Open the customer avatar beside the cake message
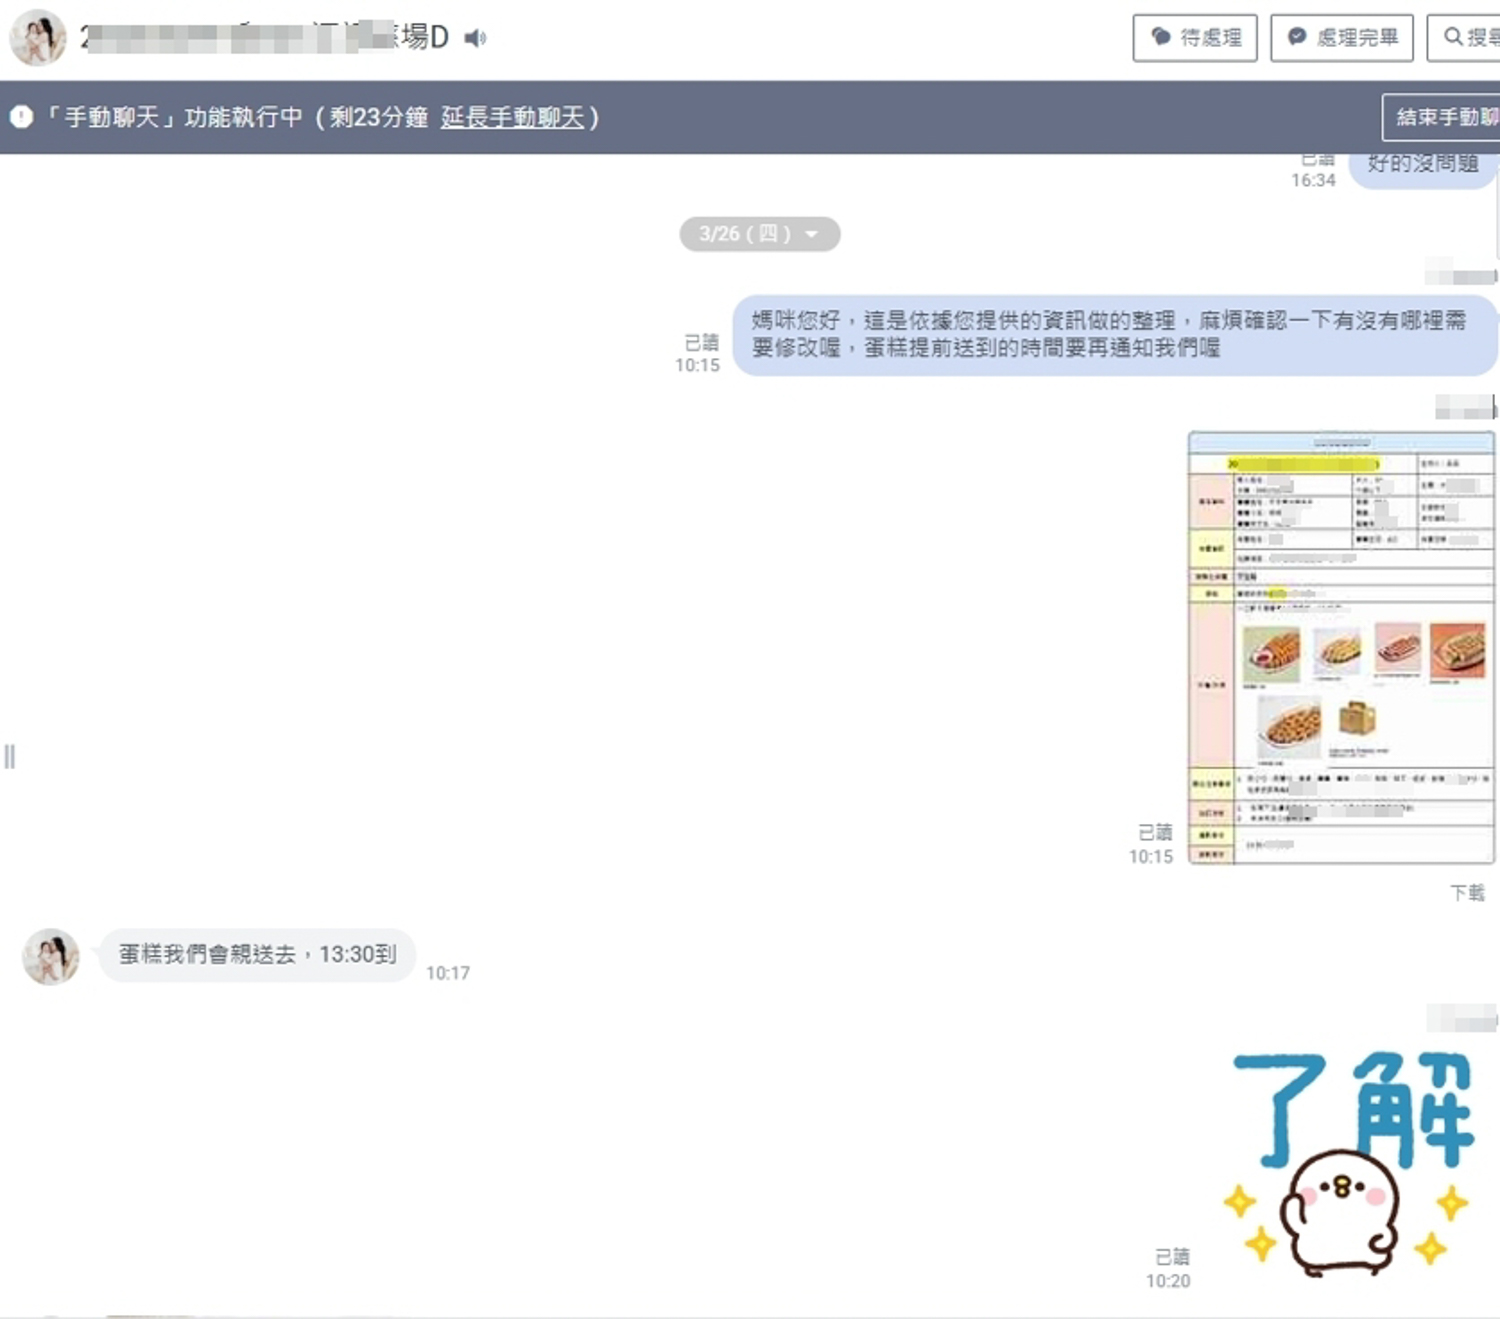Screen dimensions: 1500x1319 coord(51,956)
